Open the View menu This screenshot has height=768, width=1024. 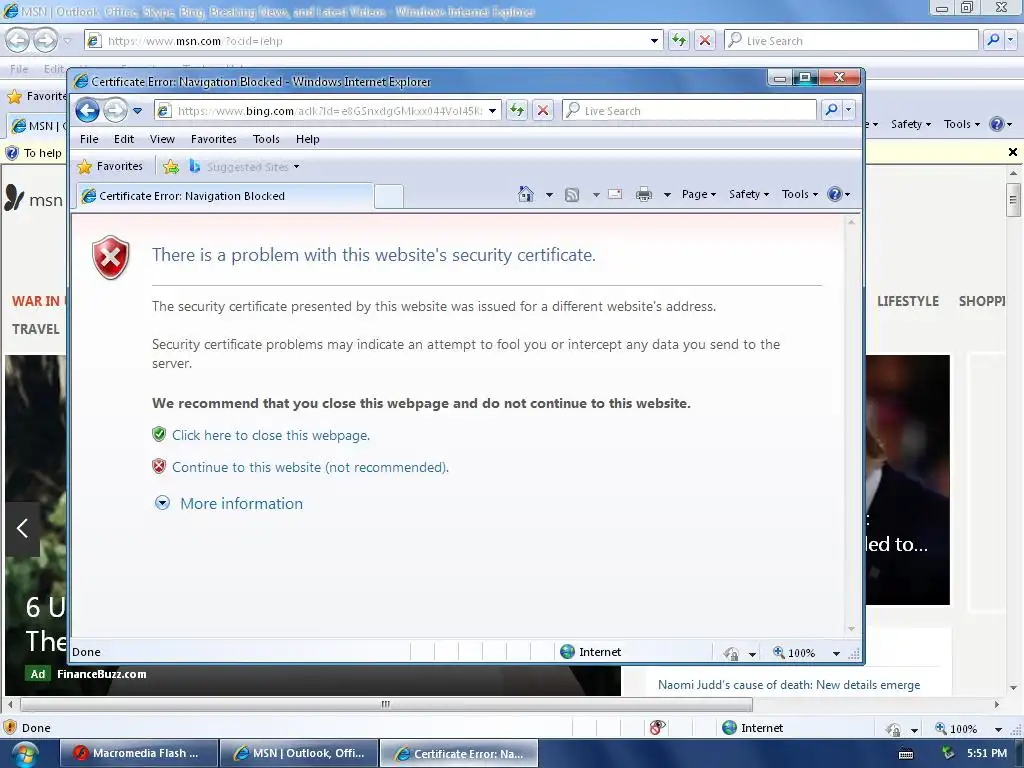tap(162, 139)
